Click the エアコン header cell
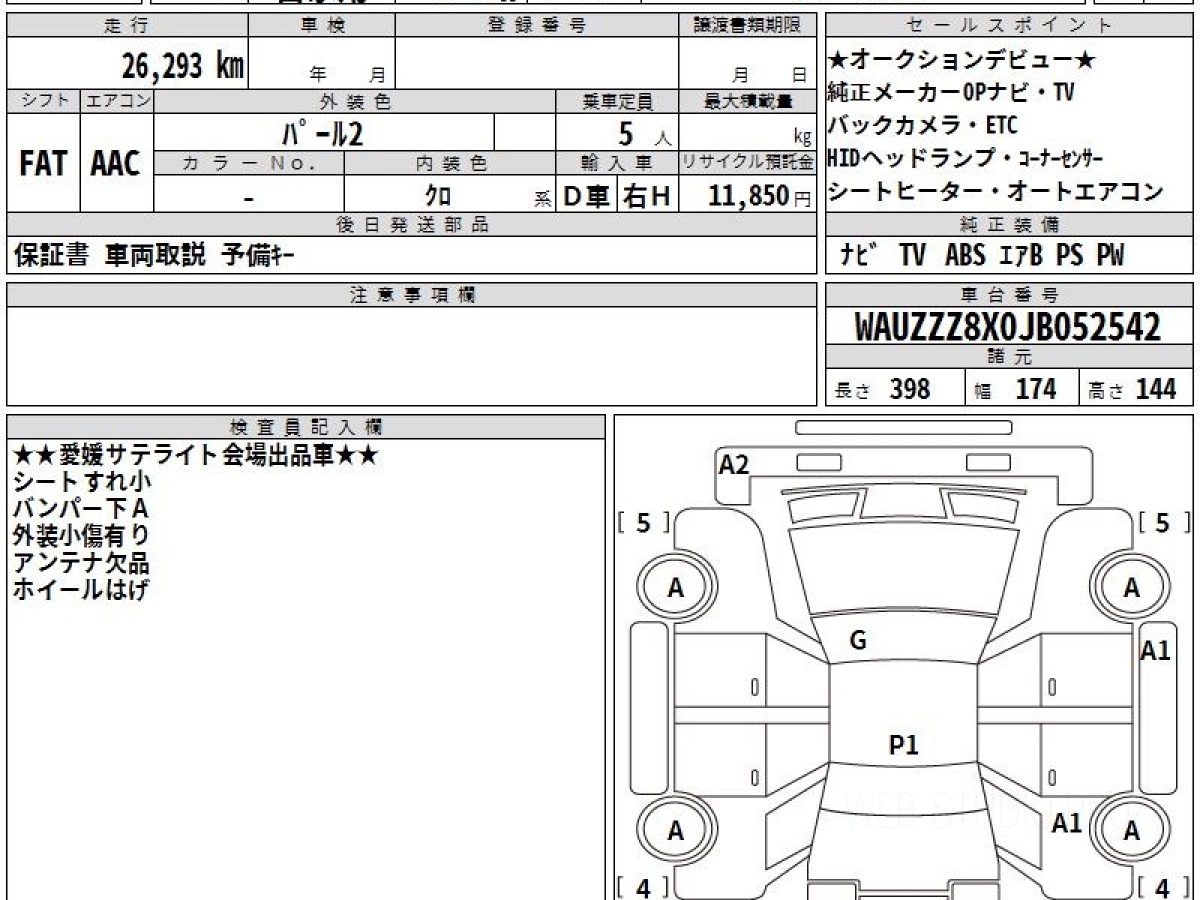 tap(117, 101)
